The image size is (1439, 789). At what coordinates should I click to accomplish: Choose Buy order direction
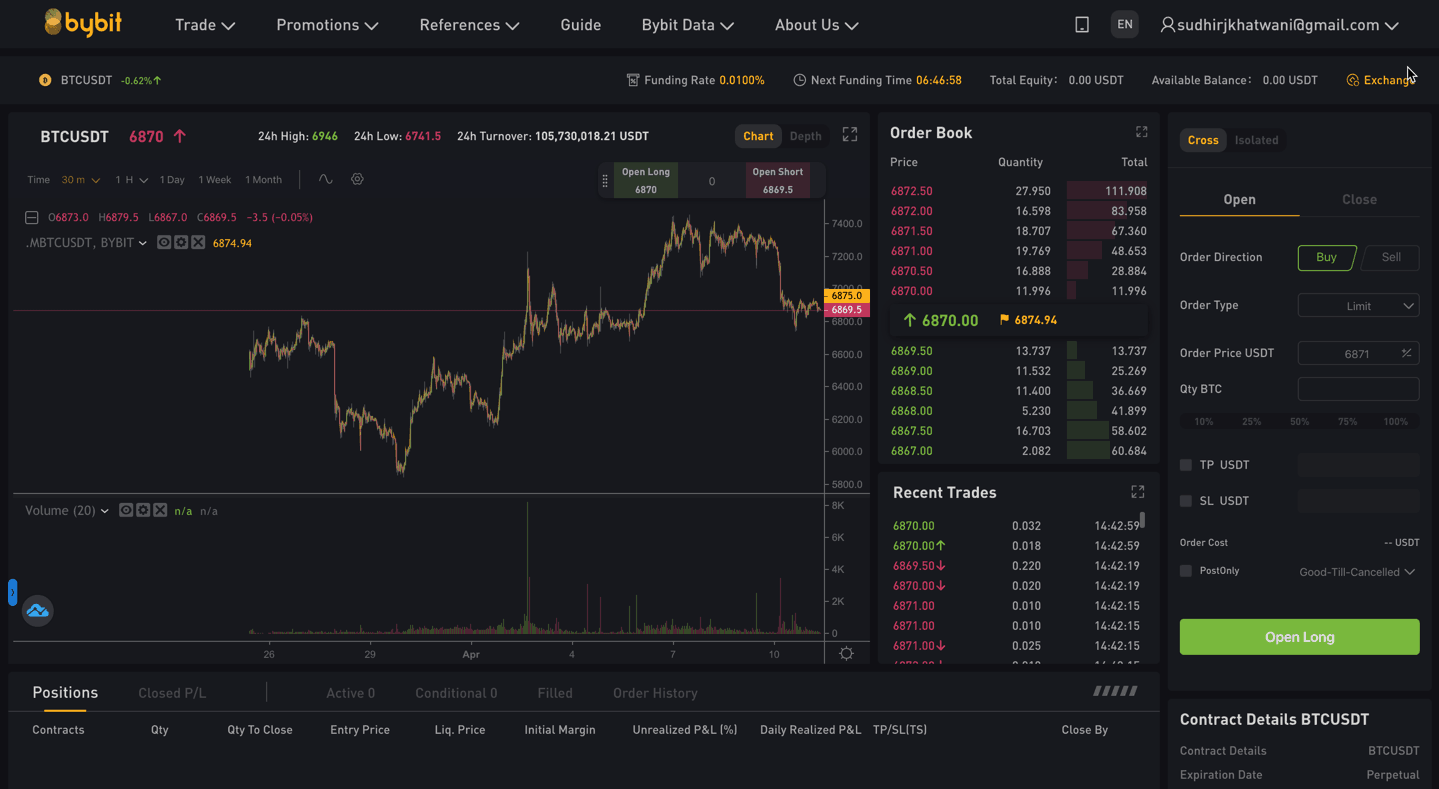pyautogui.click(x=1327, y=257)
